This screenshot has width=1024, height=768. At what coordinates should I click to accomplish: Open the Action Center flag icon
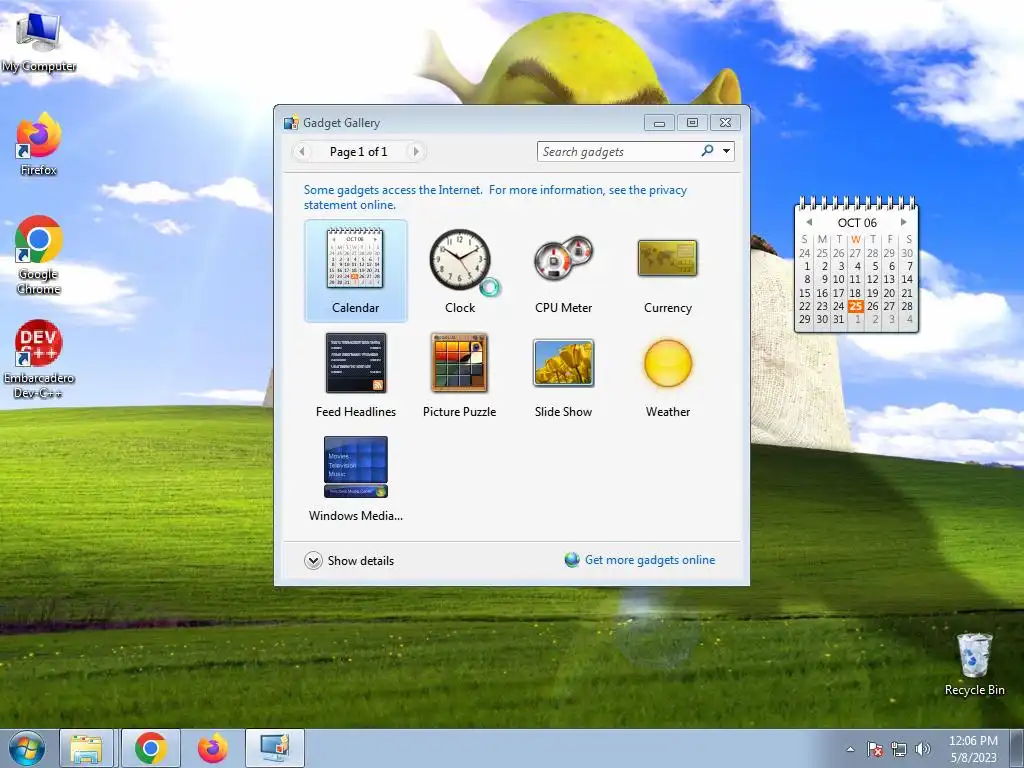(875, 749)
